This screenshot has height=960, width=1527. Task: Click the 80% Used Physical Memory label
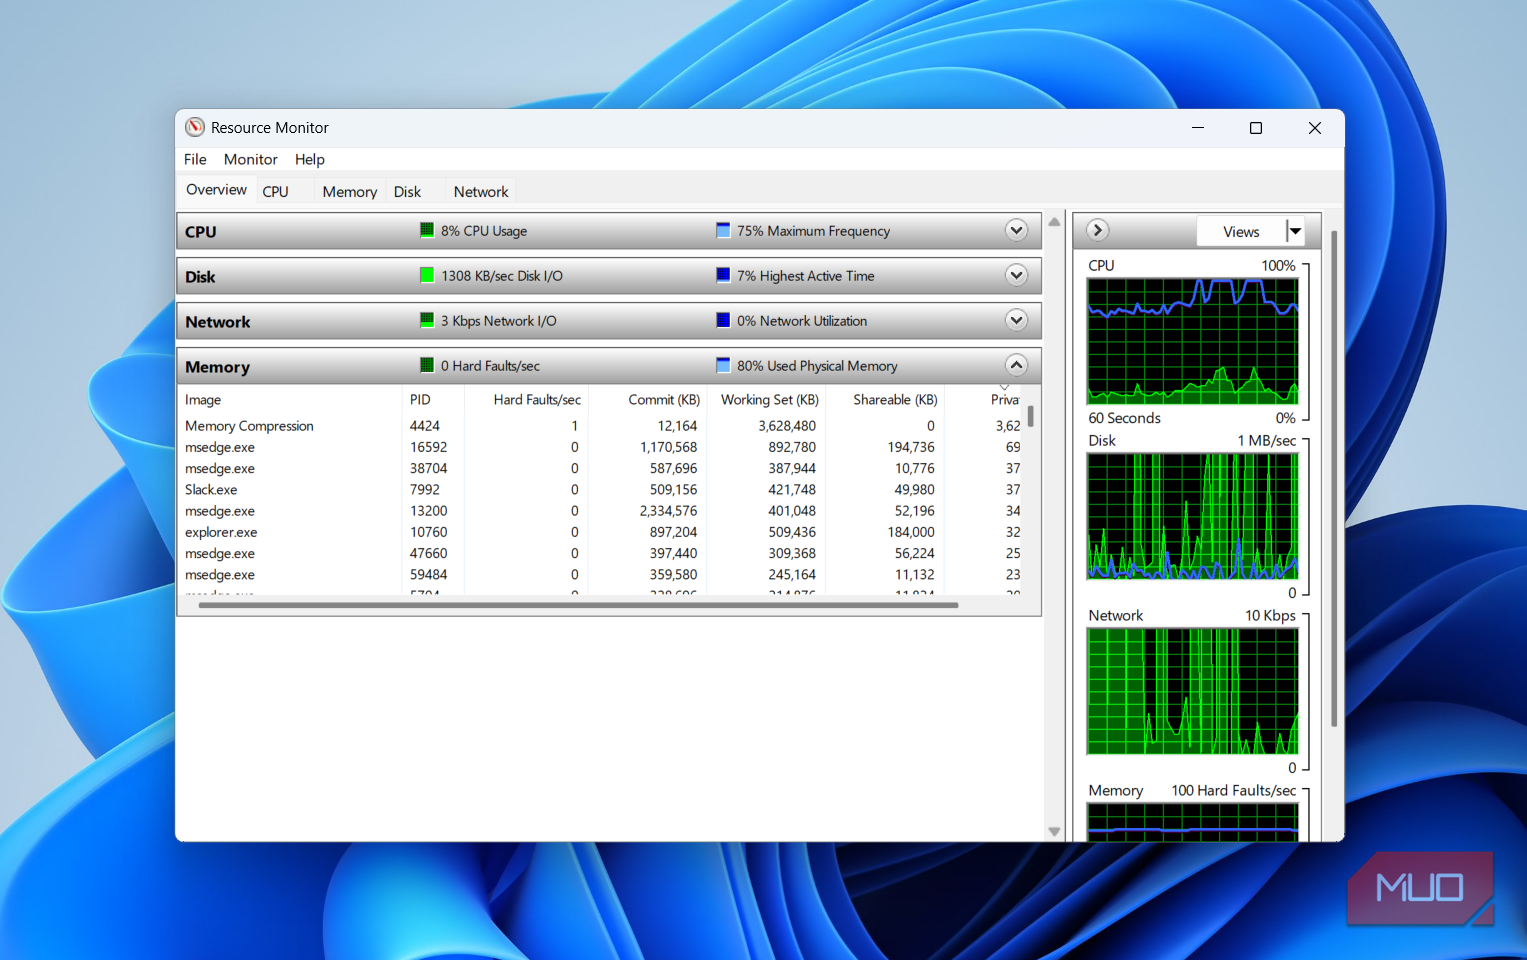817,366
